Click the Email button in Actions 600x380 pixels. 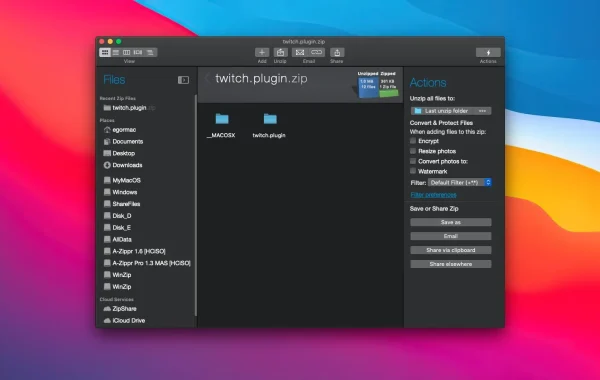pyautogui.click(x=451, y=236)
